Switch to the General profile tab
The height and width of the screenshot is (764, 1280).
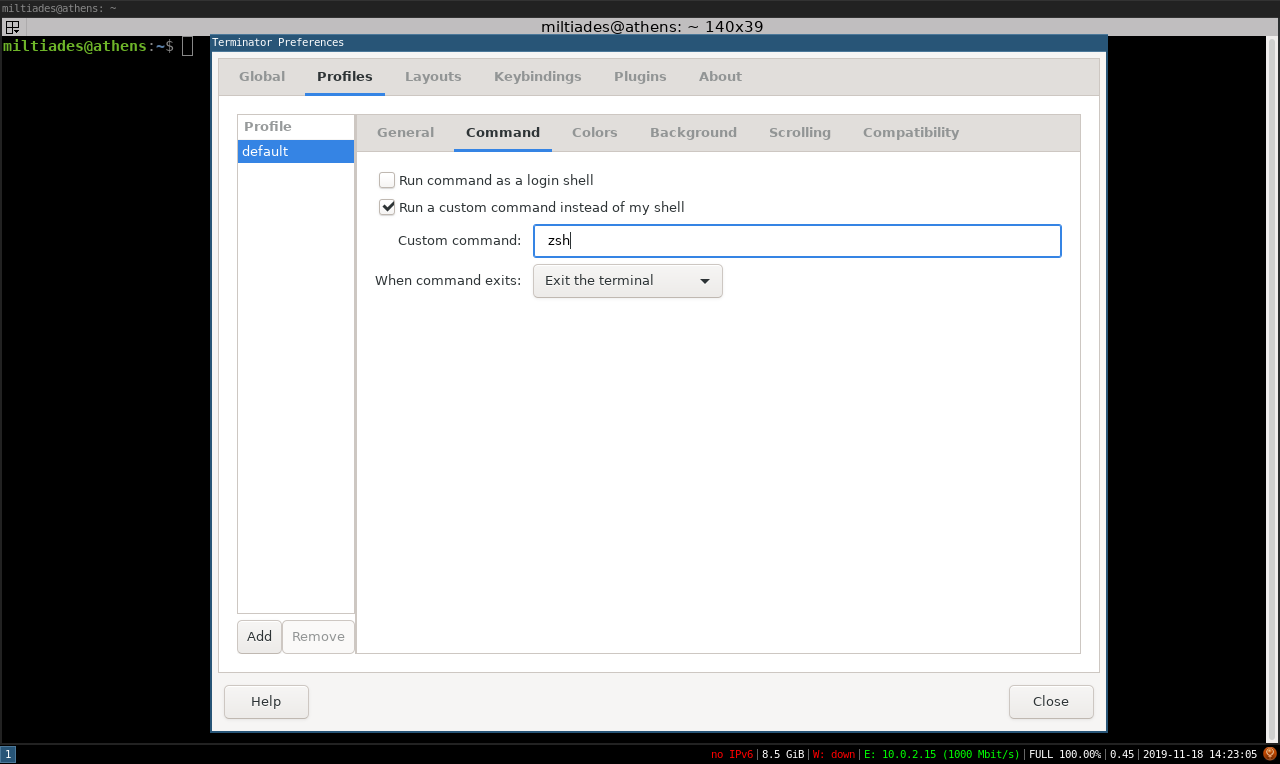405,132
